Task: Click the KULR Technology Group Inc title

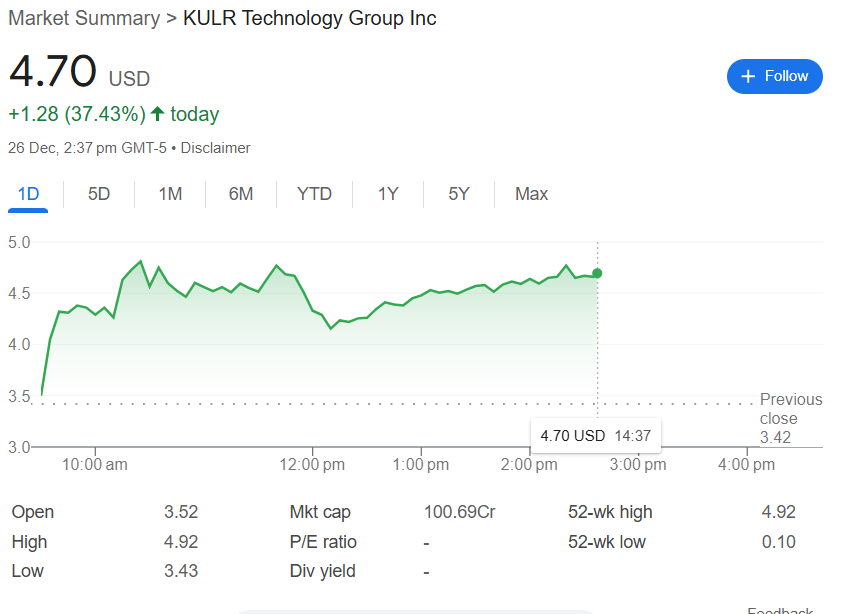Action: [309, 18]
